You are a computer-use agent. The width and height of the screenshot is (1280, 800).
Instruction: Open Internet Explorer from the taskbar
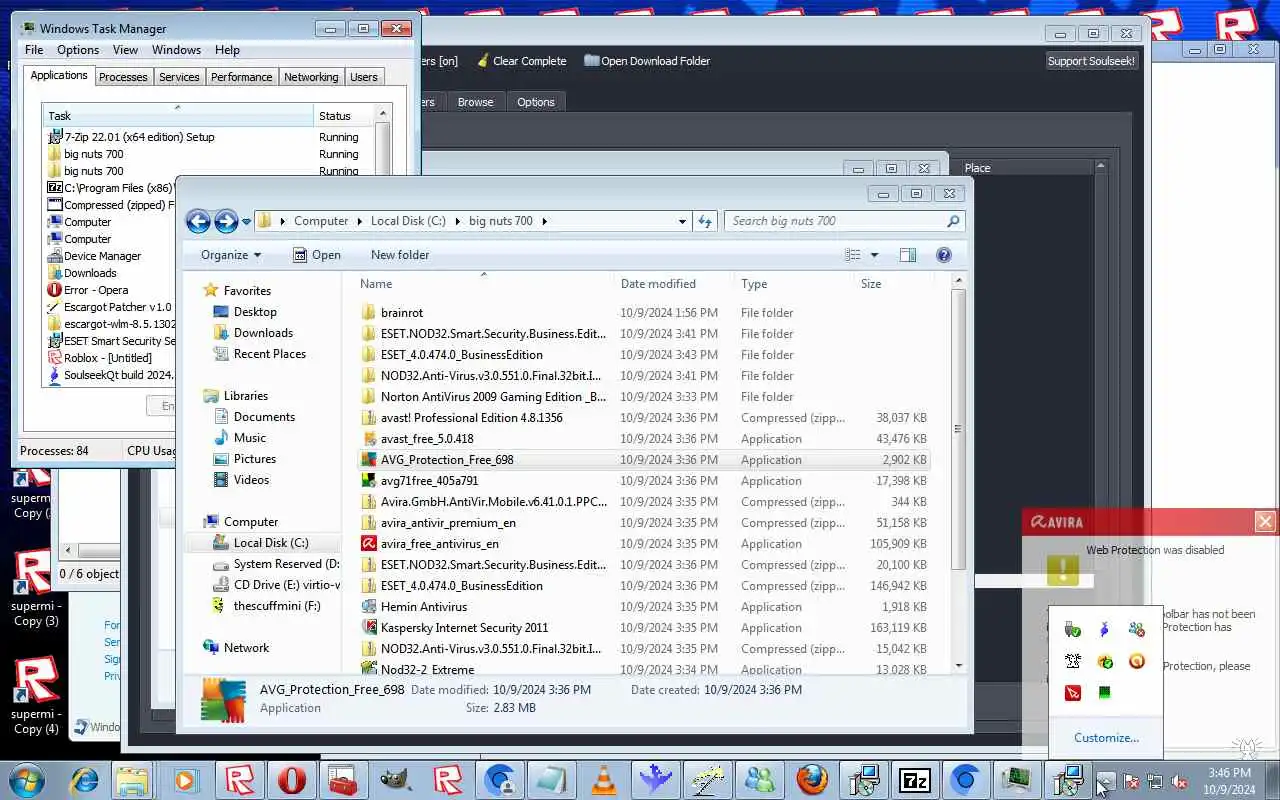[84, 780]
